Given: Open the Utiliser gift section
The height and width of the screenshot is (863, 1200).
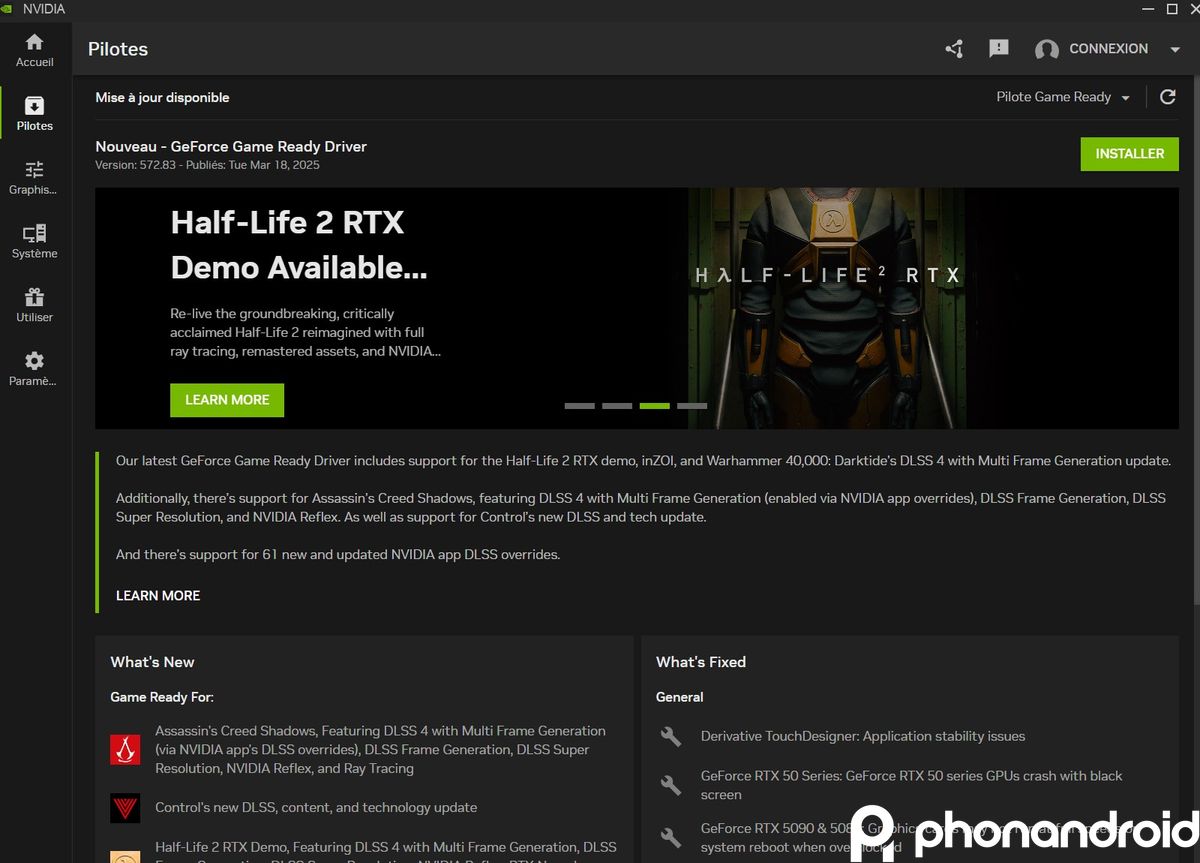Looking at the screenshot, I should click(35, 306).
